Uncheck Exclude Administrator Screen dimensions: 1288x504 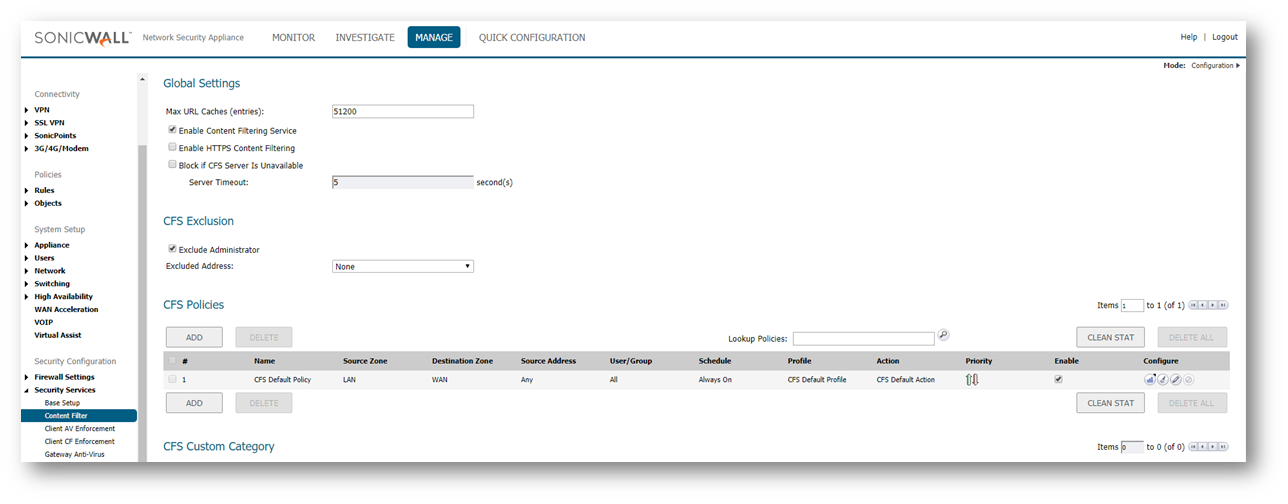pyautogui.click(x=173, y=249)
